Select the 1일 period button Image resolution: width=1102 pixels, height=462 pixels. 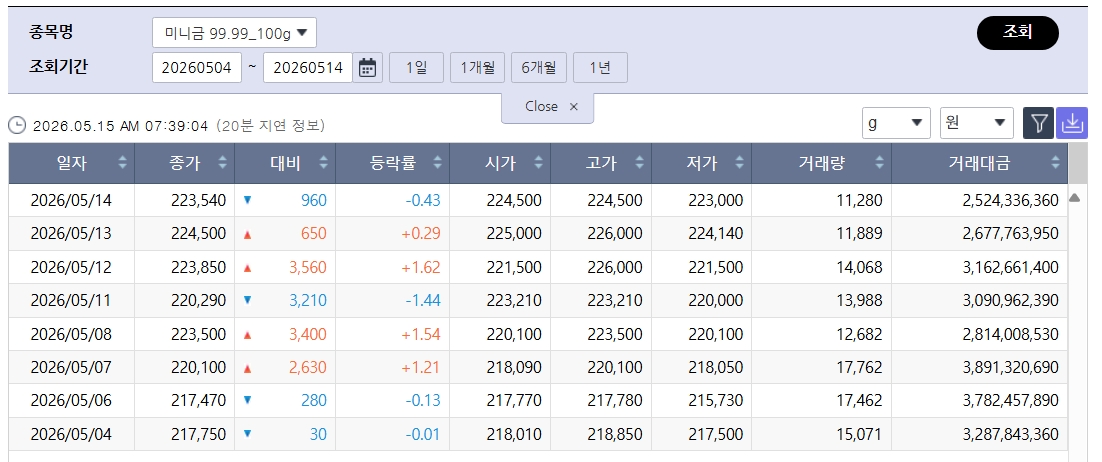[x=417, y=68]
